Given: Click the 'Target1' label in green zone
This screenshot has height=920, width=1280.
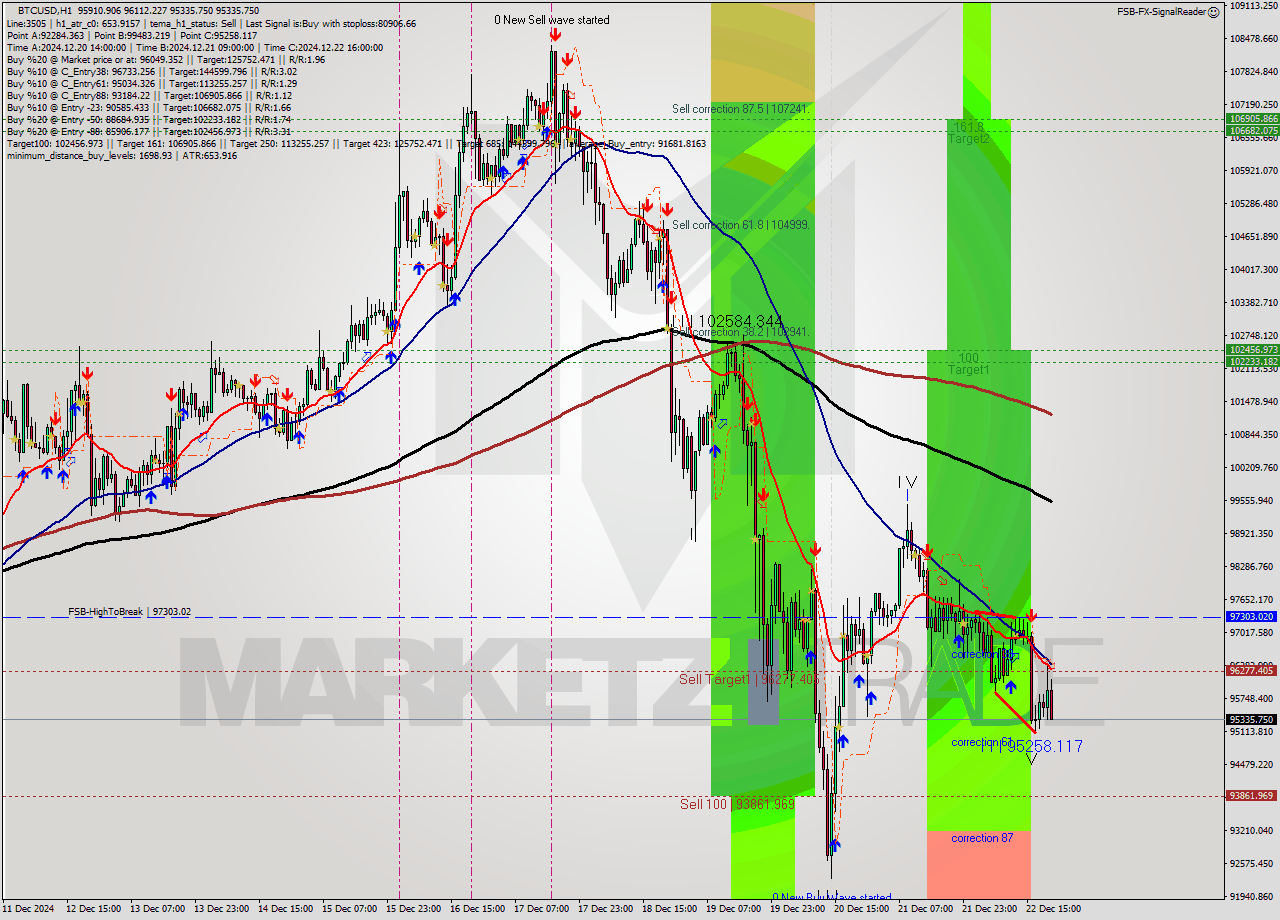Looking at the screenshot, I should coord(968,370).
